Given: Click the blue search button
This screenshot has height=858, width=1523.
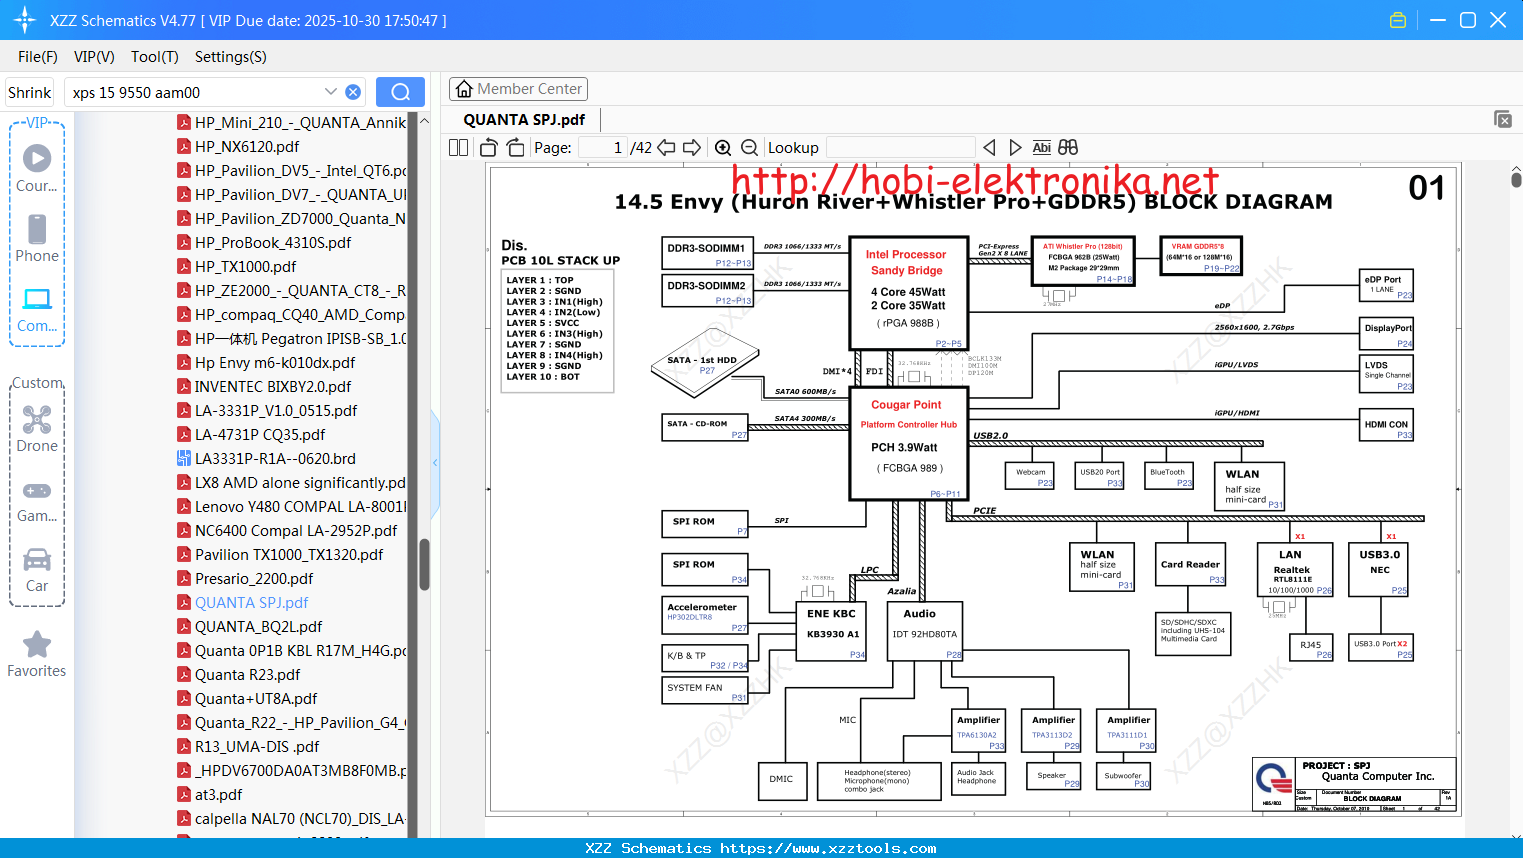Looking at the screenshot, I should [400, 92].
